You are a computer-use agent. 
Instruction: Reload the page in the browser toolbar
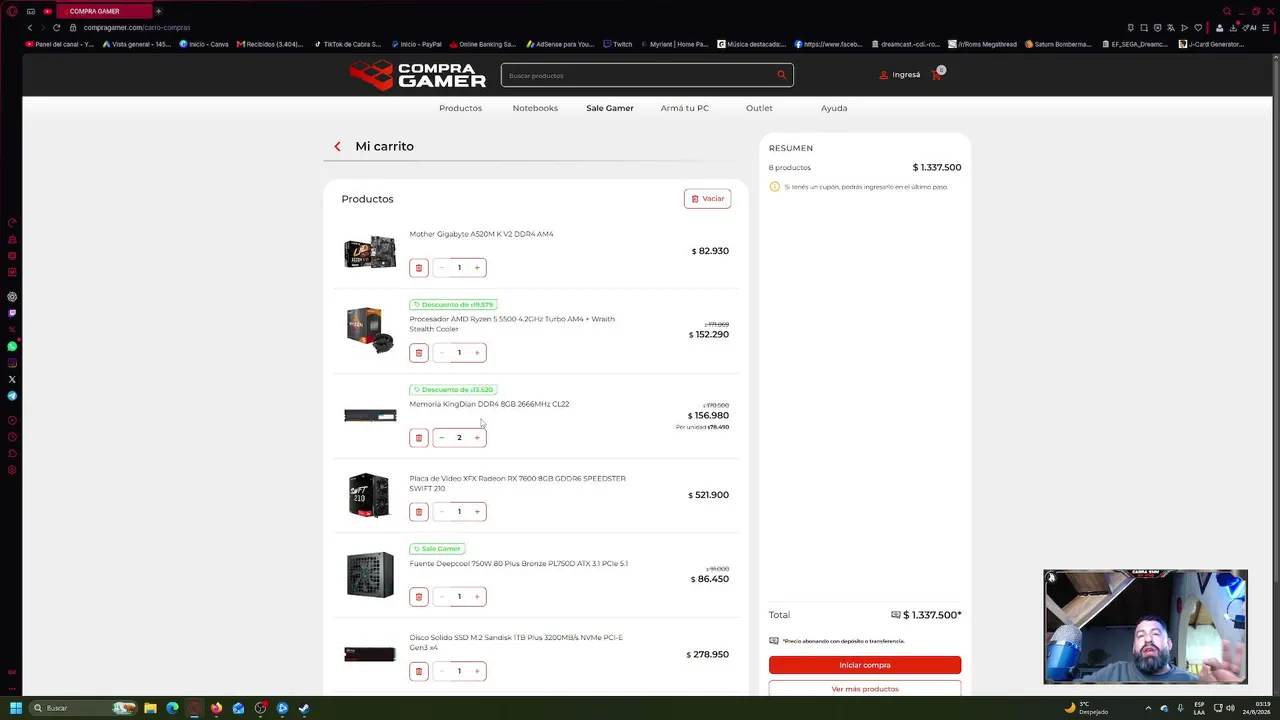pos(56,27)
